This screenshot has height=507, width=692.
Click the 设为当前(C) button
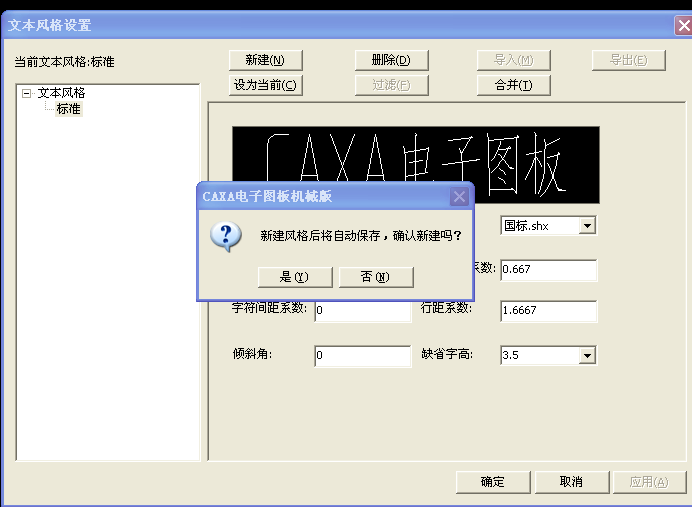(x=265, y=85)
